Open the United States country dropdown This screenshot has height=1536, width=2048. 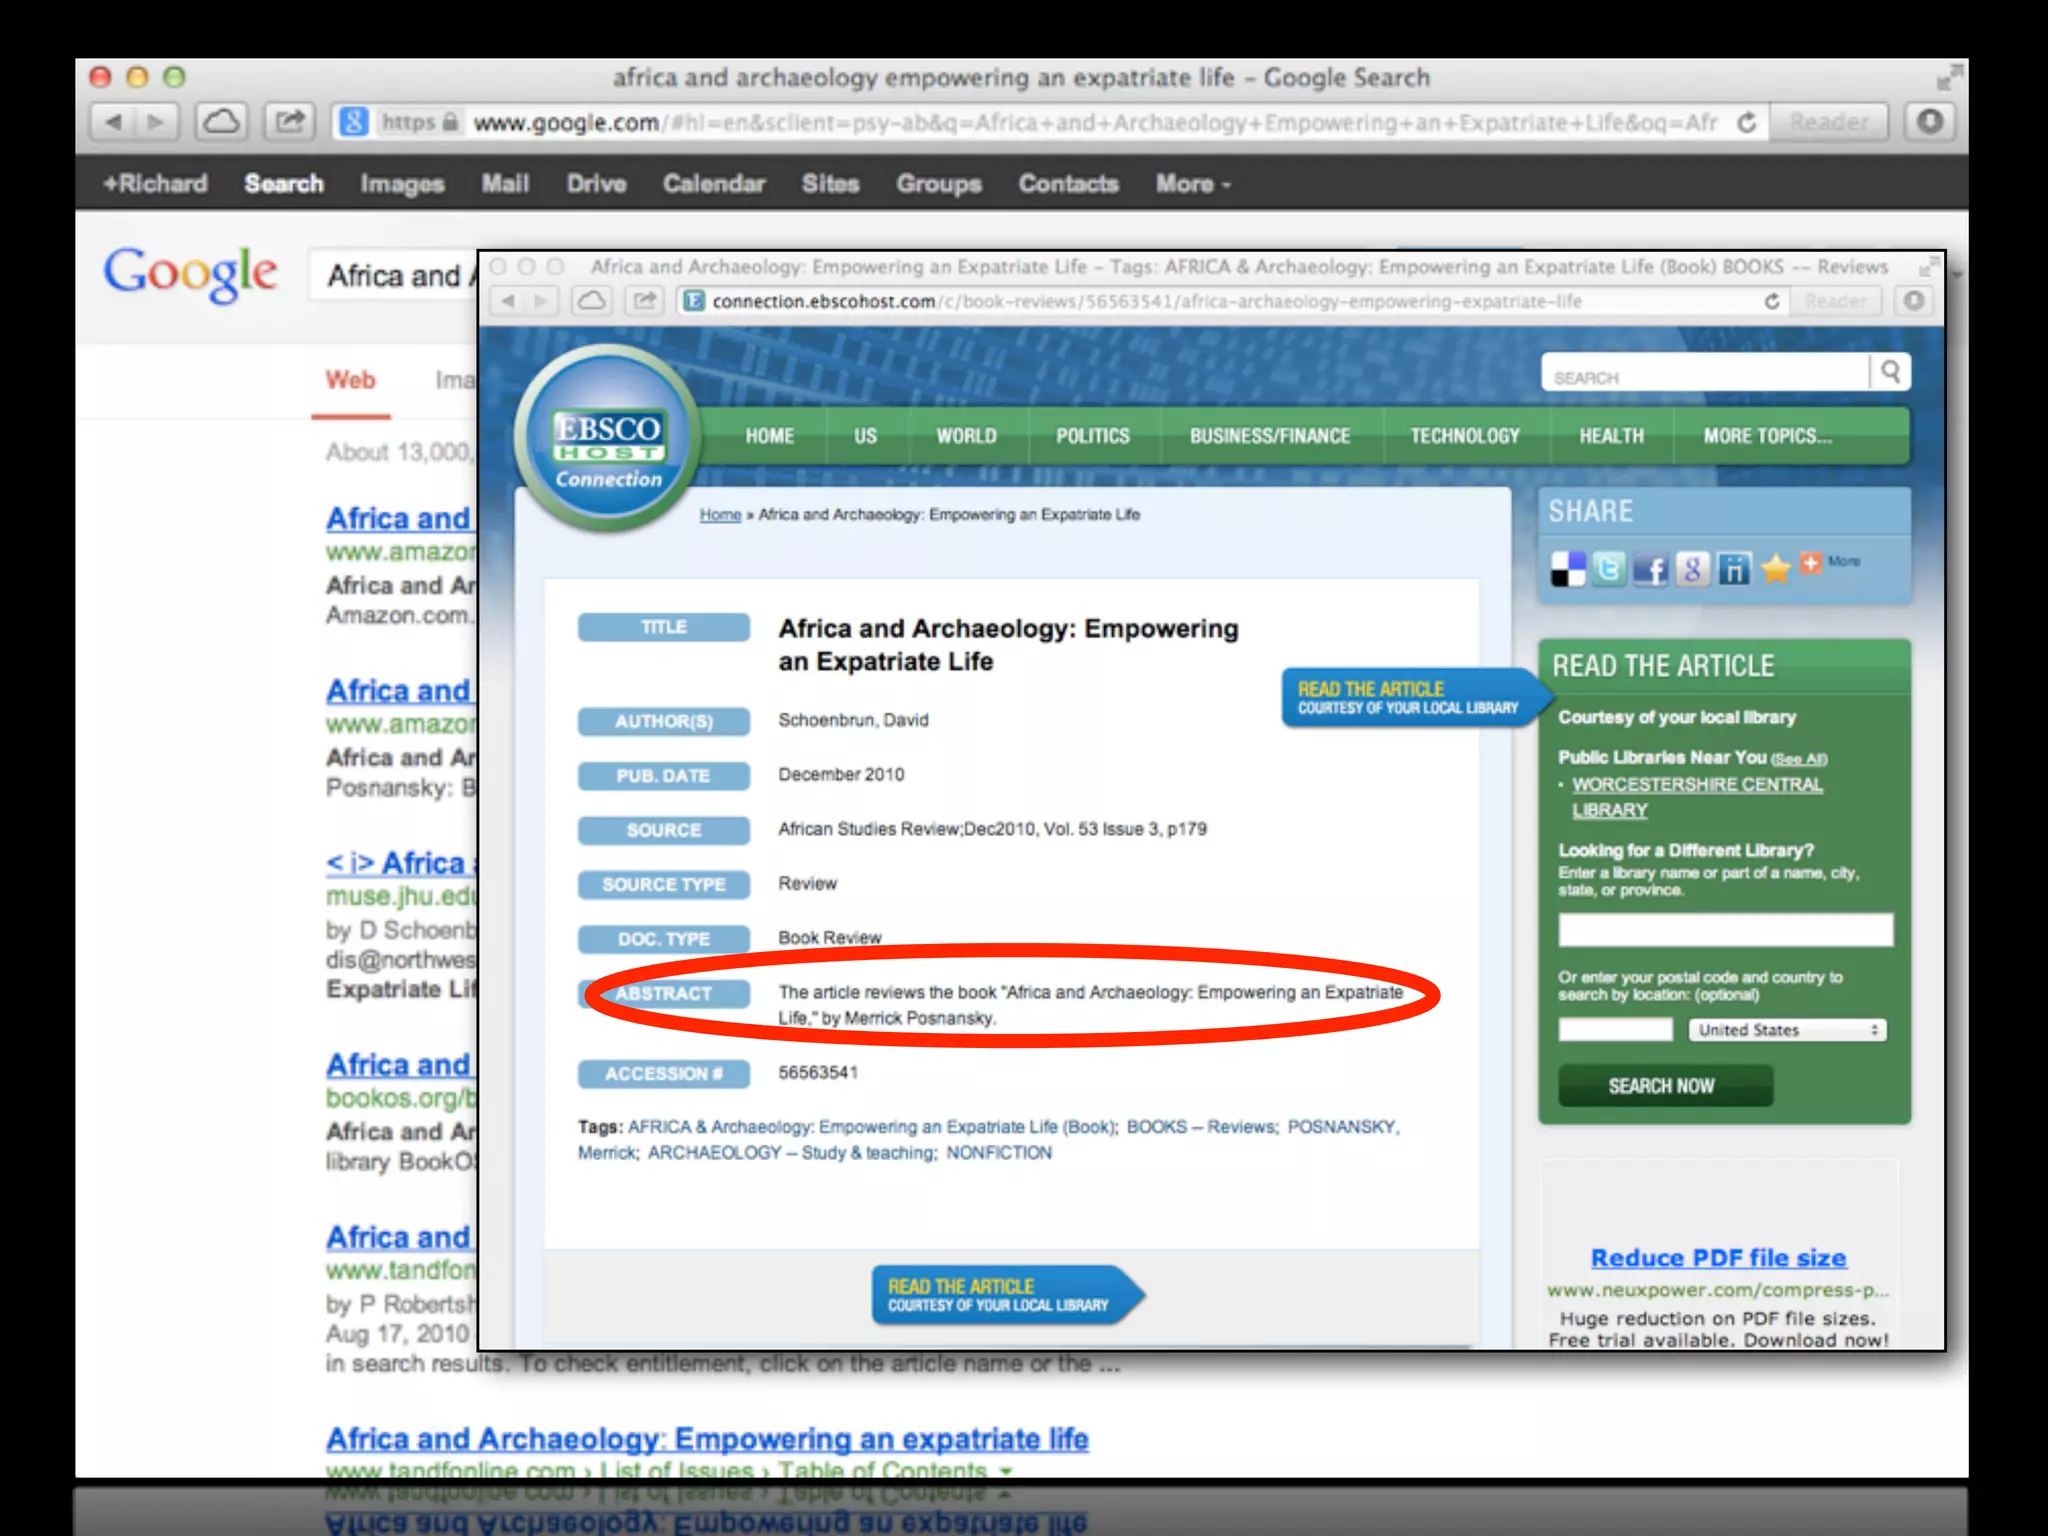[x=1787, y=1030]
